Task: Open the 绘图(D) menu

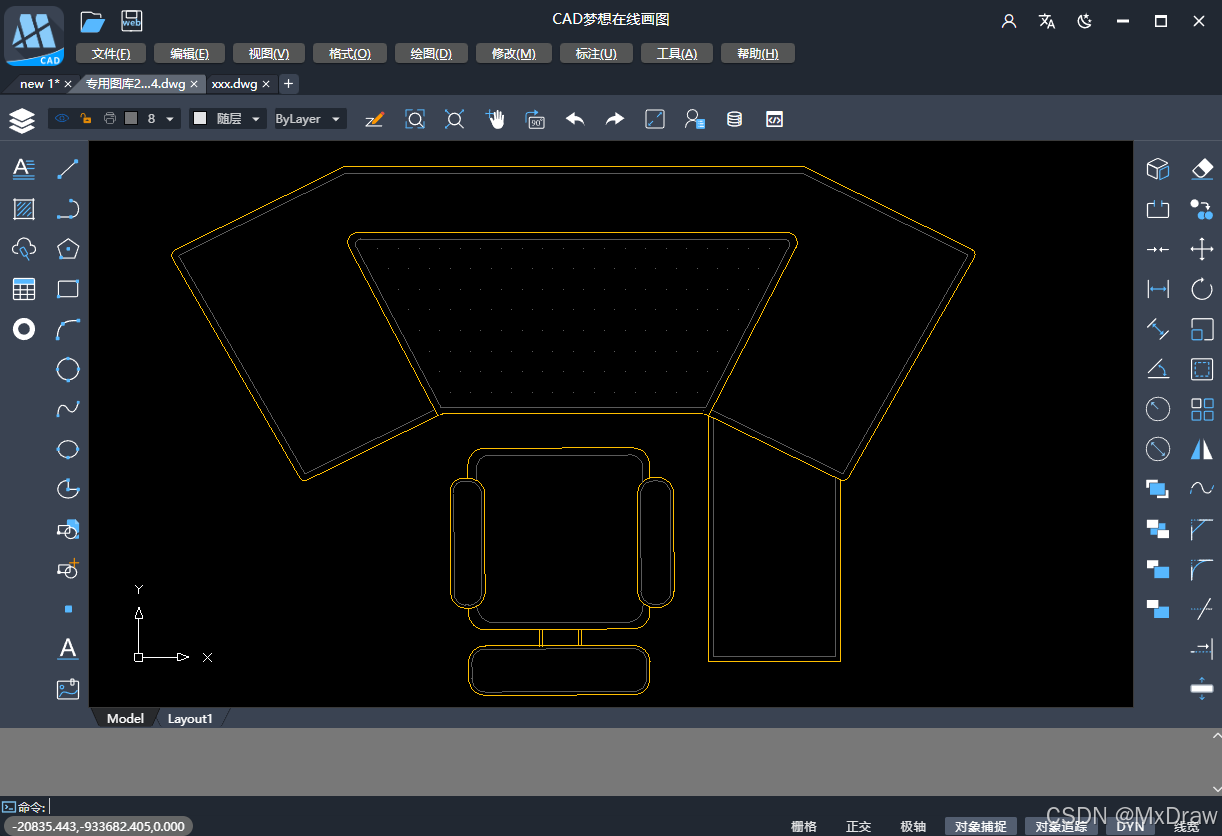Action: (431, 54)
